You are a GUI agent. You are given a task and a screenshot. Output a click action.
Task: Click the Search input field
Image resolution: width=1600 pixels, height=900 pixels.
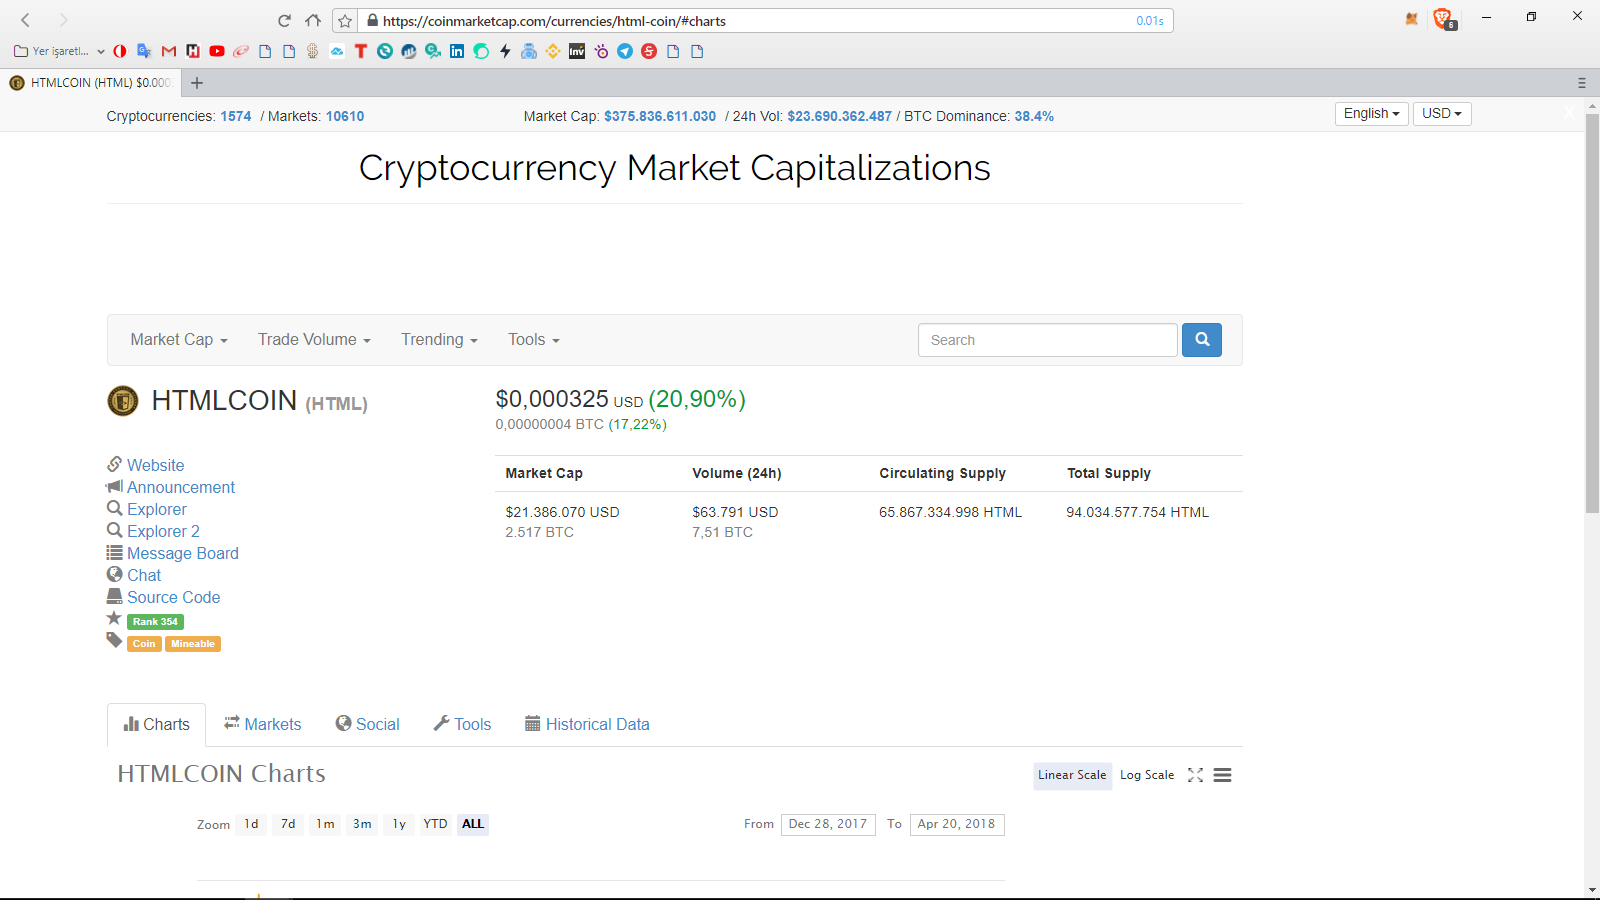1047,340
